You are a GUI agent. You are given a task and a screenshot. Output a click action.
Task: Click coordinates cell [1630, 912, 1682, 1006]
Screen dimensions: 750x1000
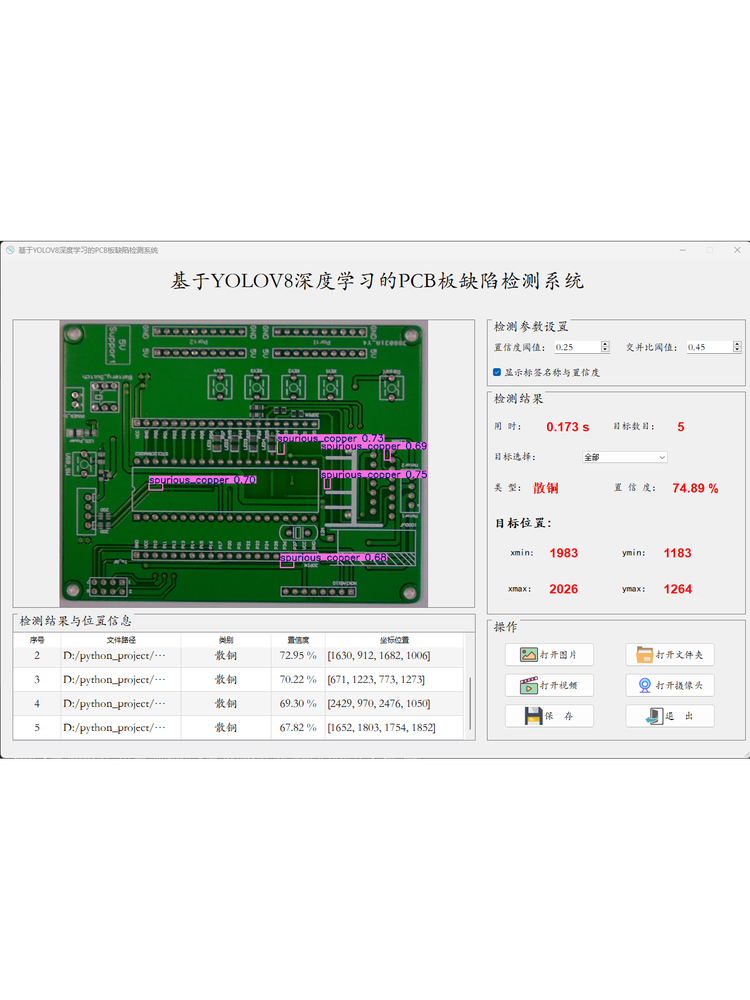click(394, 656)
